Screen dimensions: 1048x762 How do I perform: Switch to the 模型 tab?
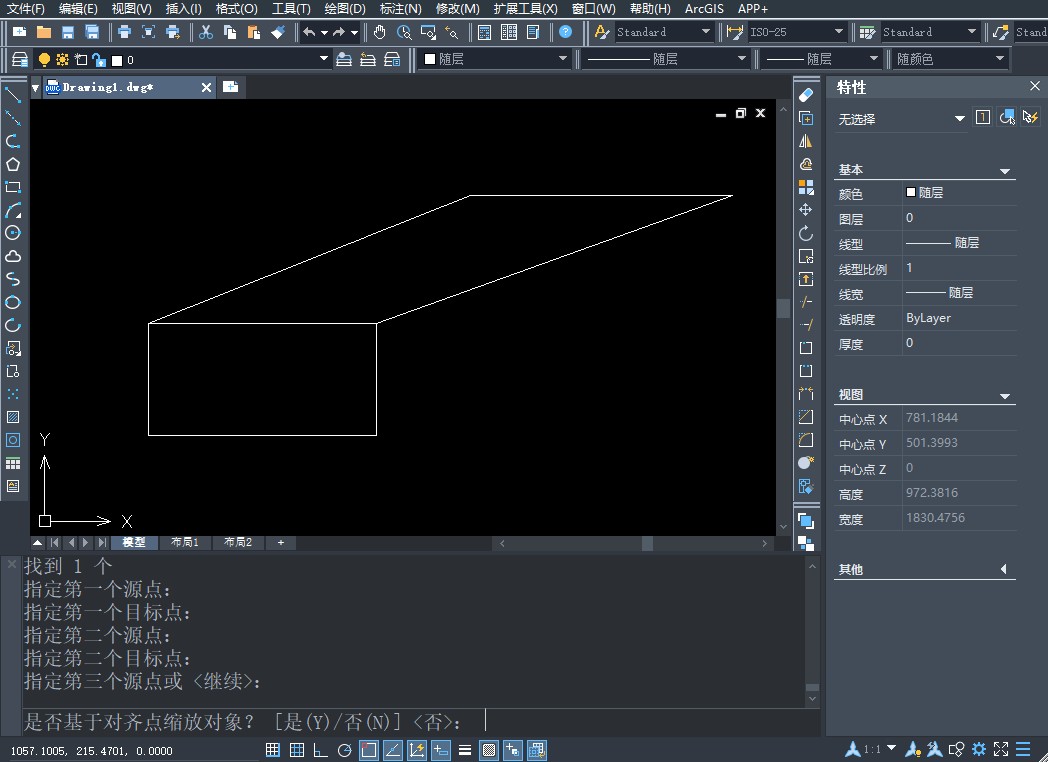[134, 542]
